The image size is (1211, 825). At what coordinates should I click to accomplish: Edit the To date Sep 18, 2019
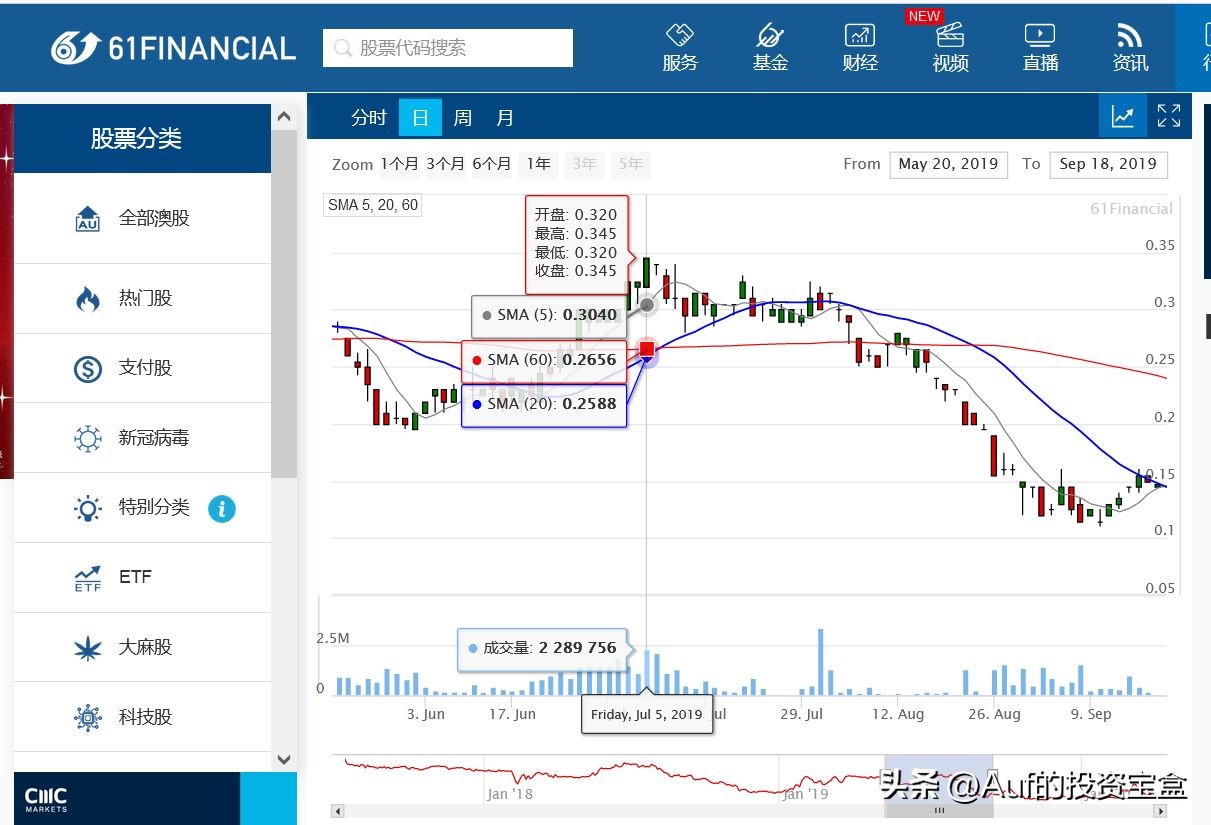(x=1108, y=164)
